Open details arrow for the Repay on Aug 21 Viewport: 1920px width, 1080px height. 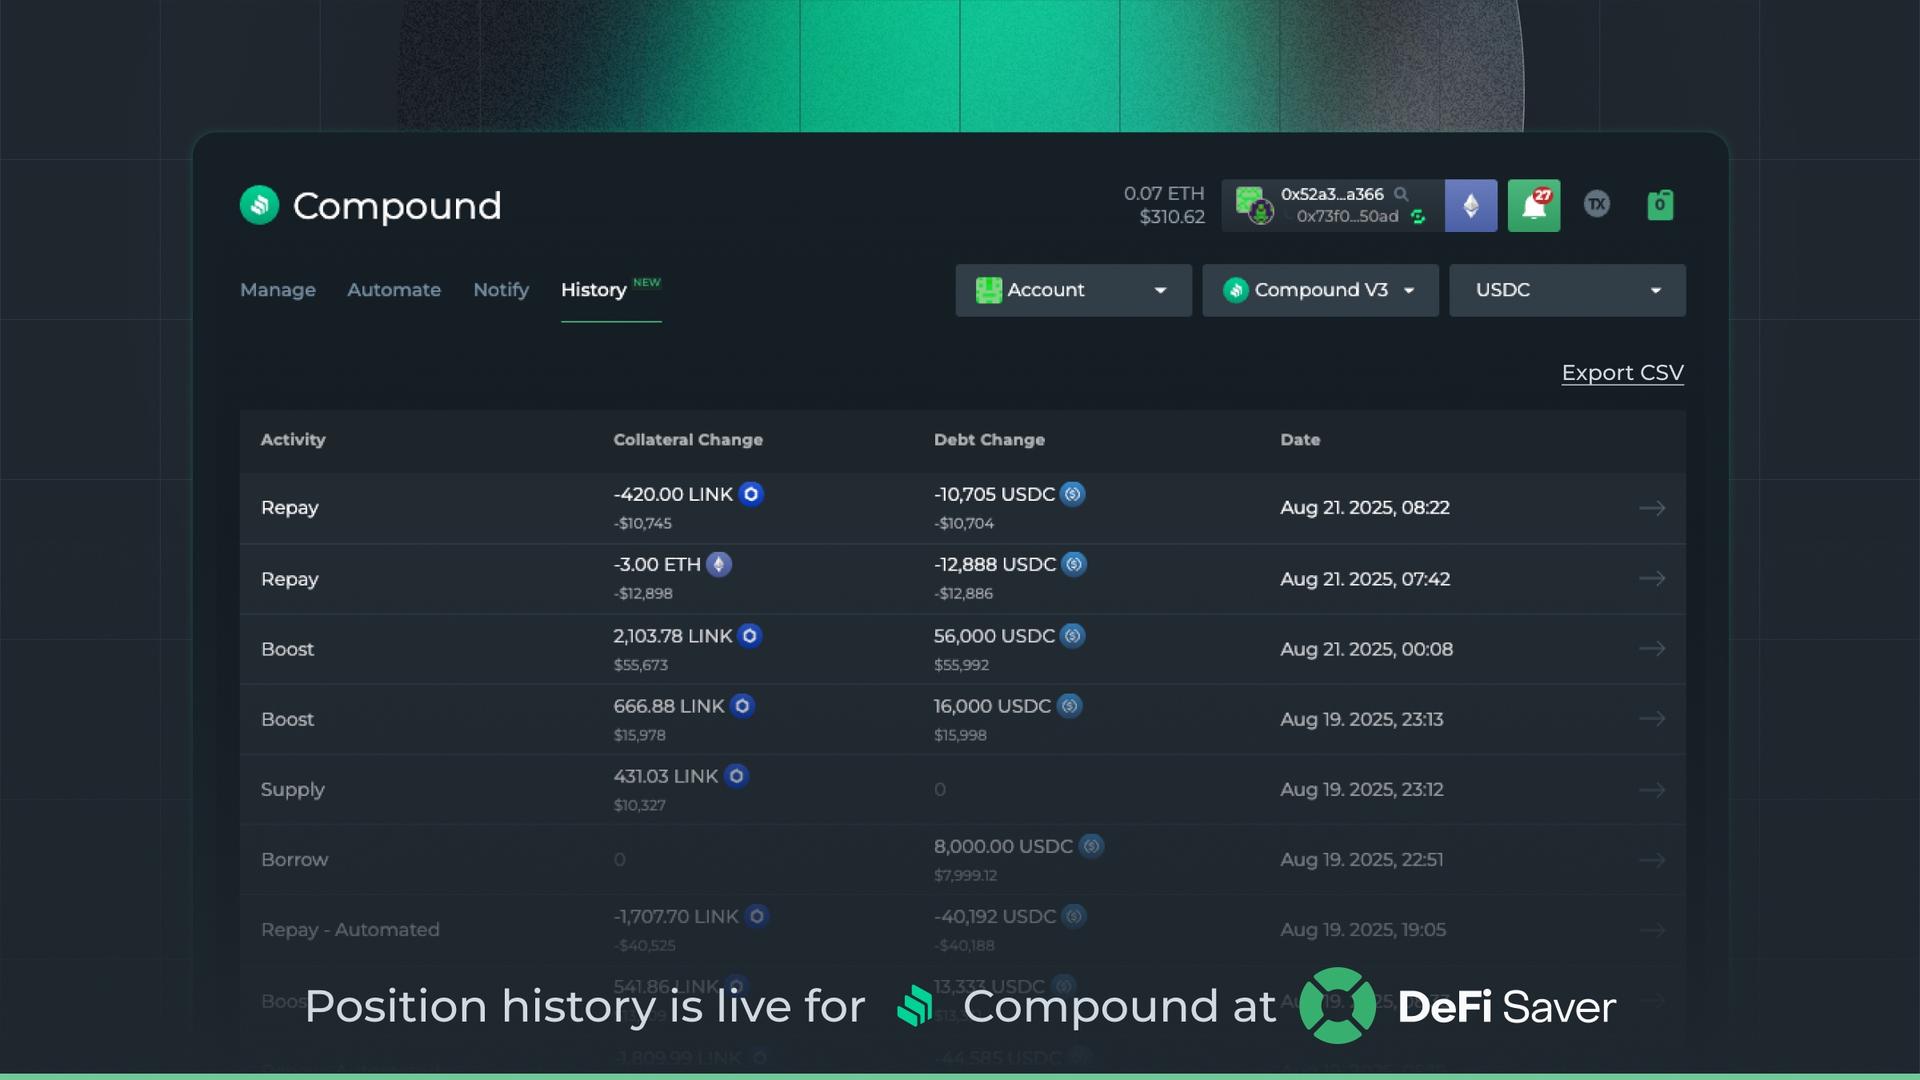click(1653, 508)
